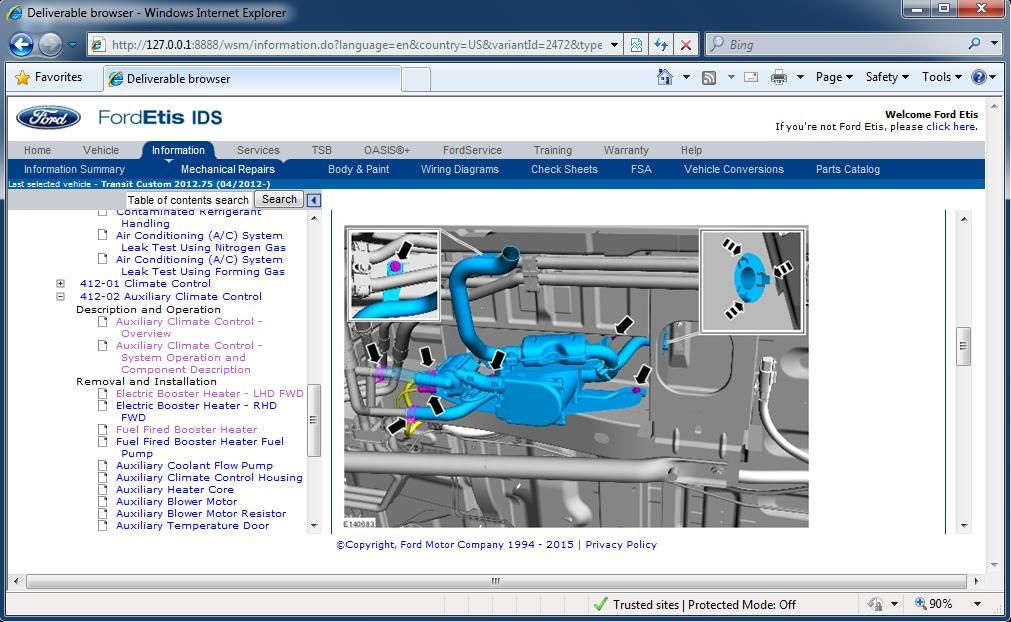This screenshot has height=622, width=1011.
Task: Click the Privacy Policy link
Action: coord(621,545)
